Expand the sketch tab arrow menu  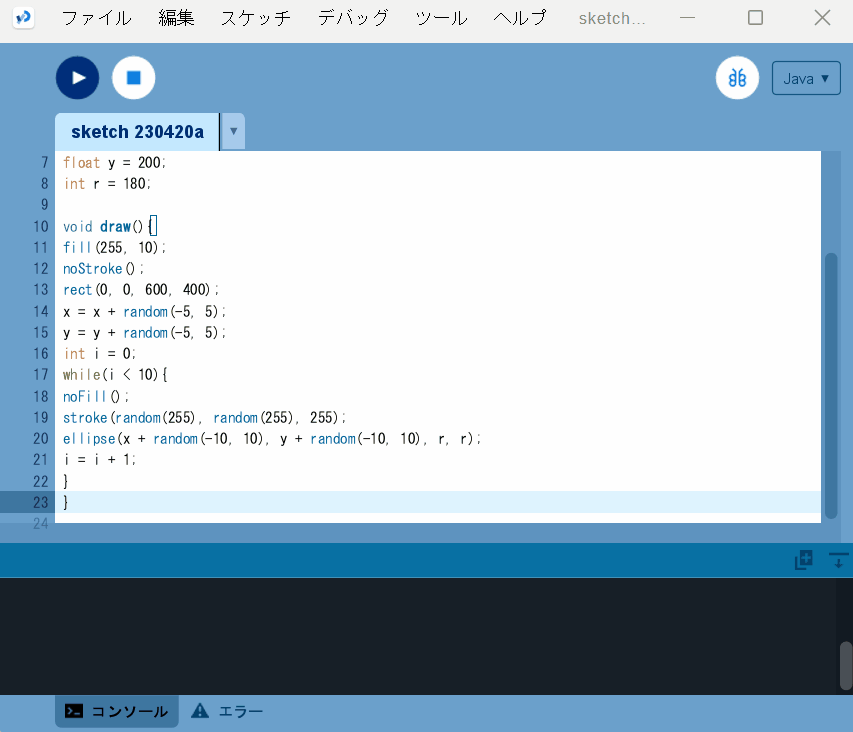click(x=233, y=131)
